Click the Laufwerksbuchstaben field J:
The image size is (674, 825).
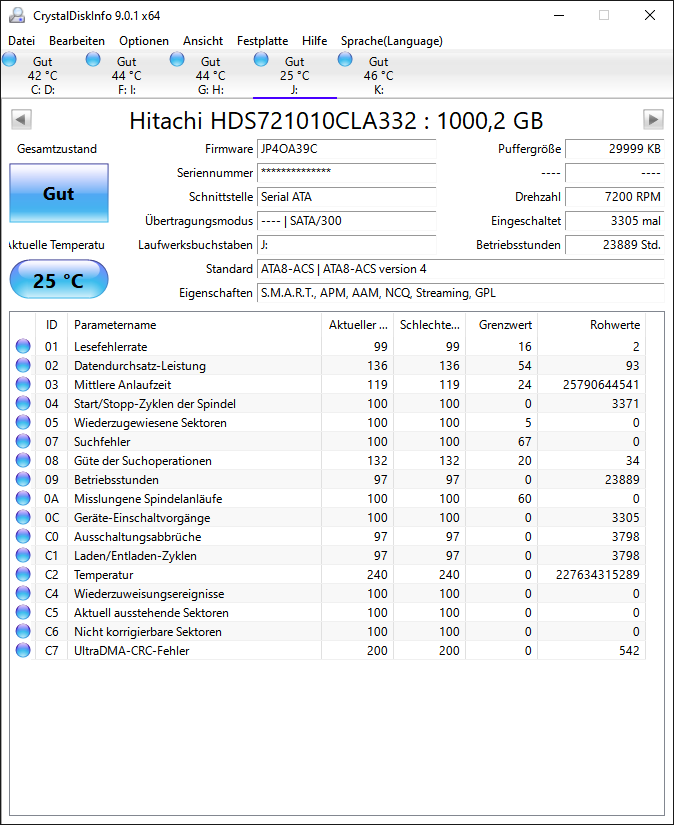tap(347, 245)
